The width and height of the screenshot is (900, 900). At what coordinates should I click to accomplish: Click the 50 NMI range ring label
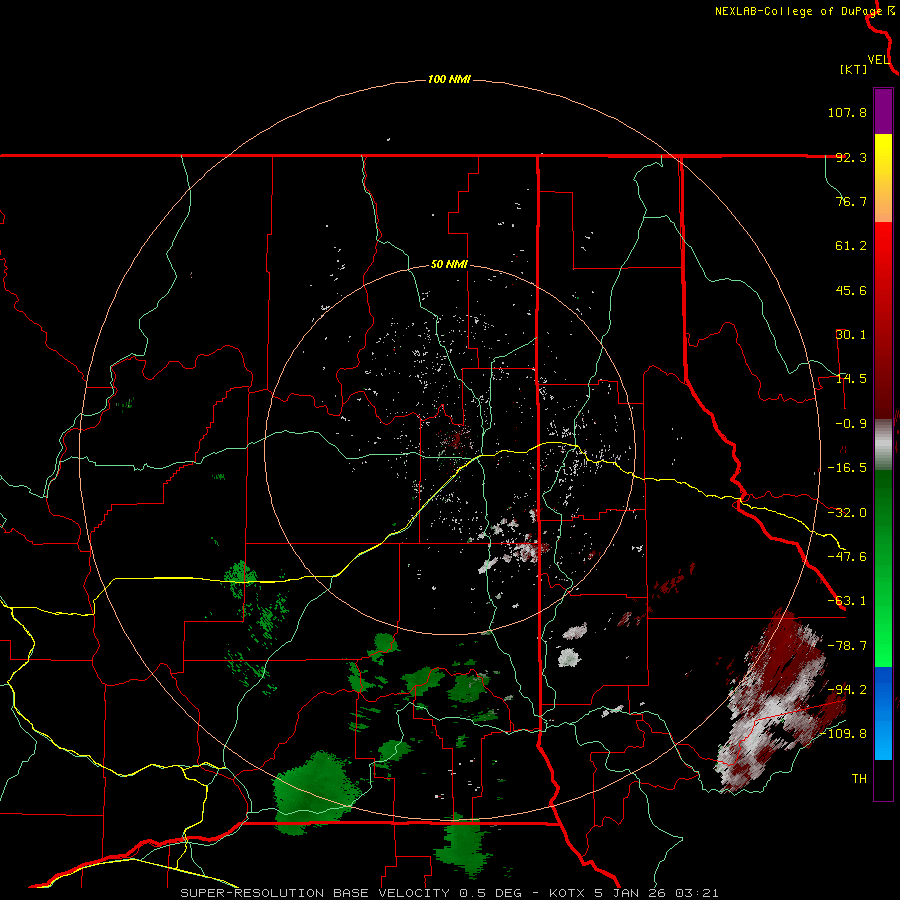(449, 265)
